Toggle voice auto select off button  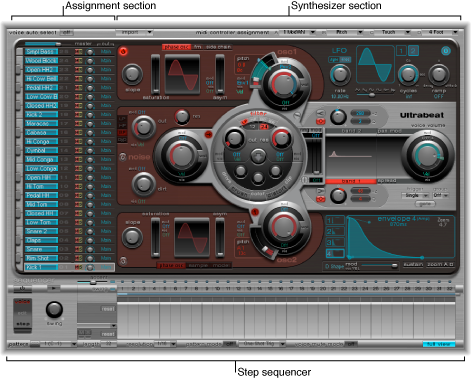pos(67,33)
